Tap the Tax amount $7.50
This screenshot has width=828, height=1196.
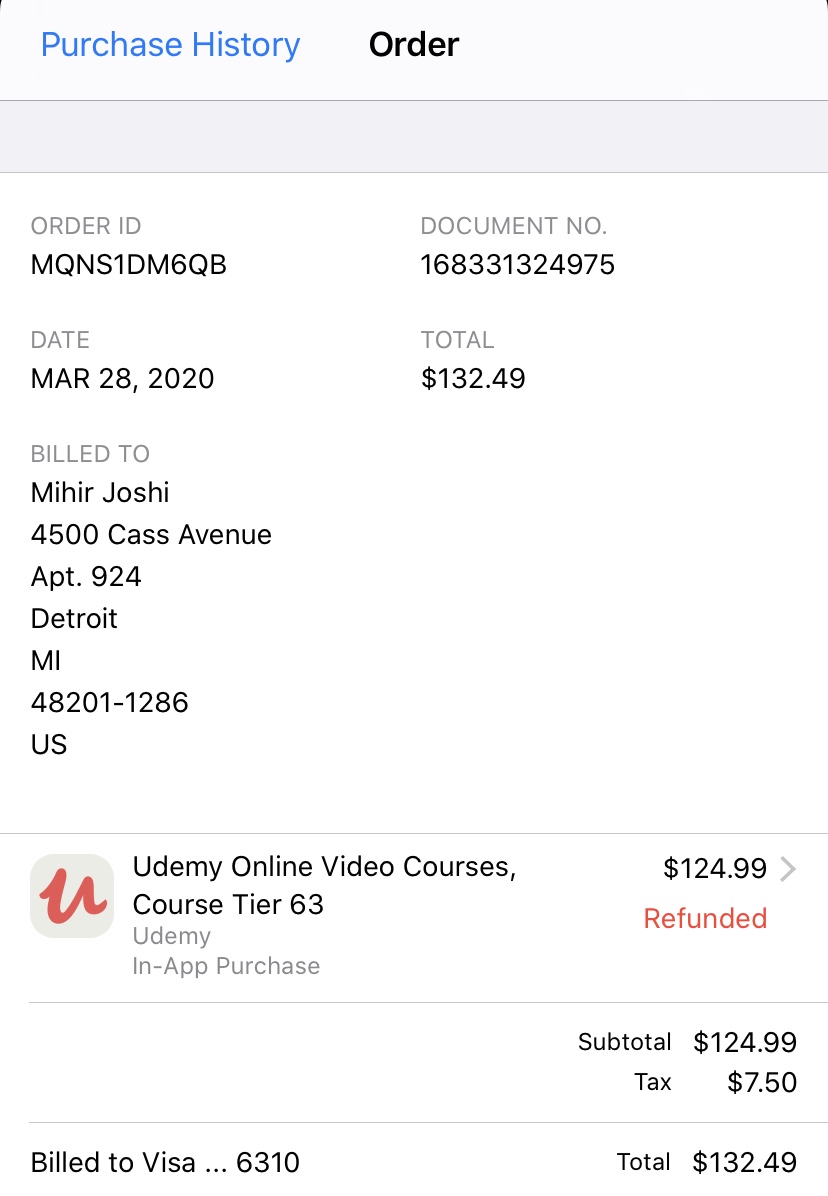pyautogui.click(x=761, y=1082)
